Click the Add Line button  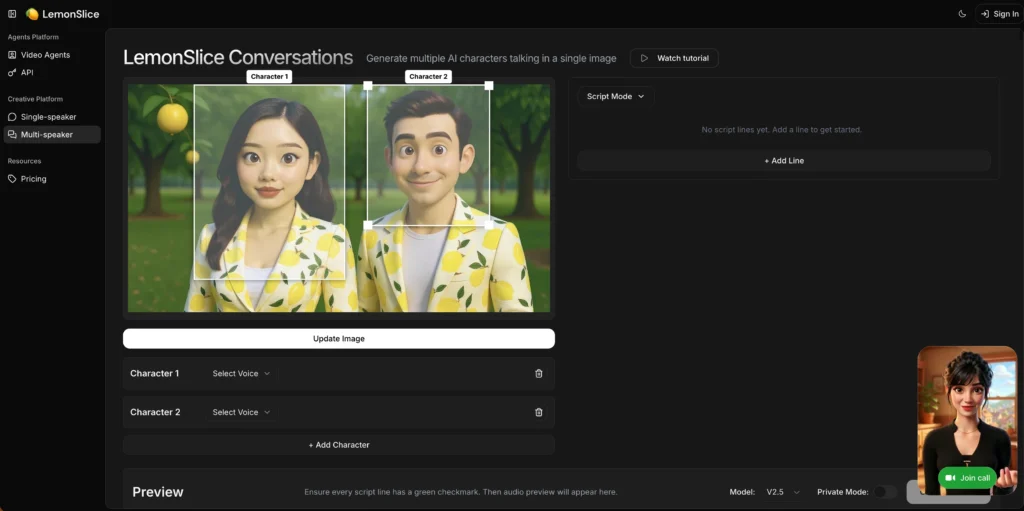tap(784, 161)
